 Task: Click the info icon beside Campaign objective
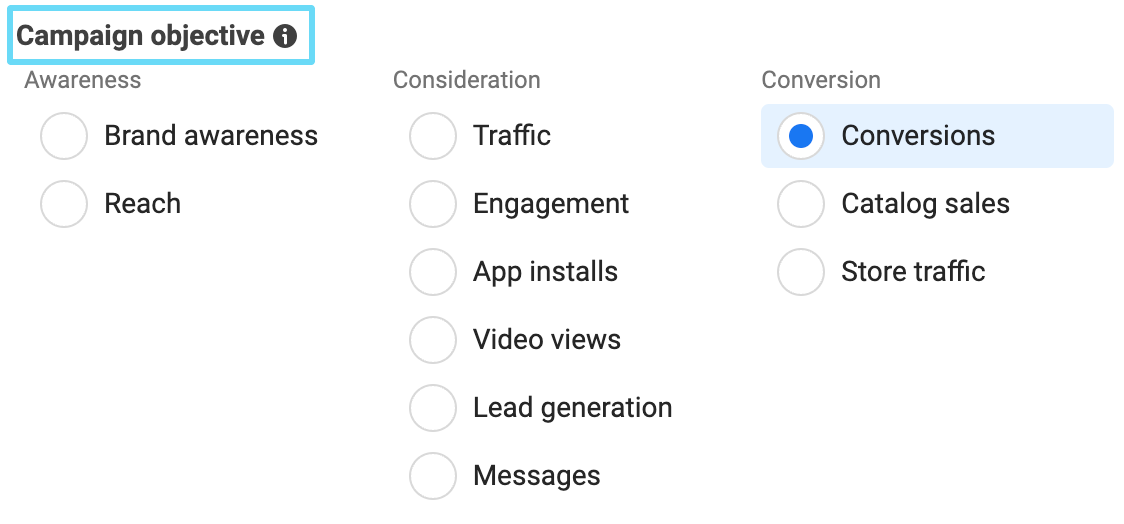pyautogui.click(x=285, y=37)
